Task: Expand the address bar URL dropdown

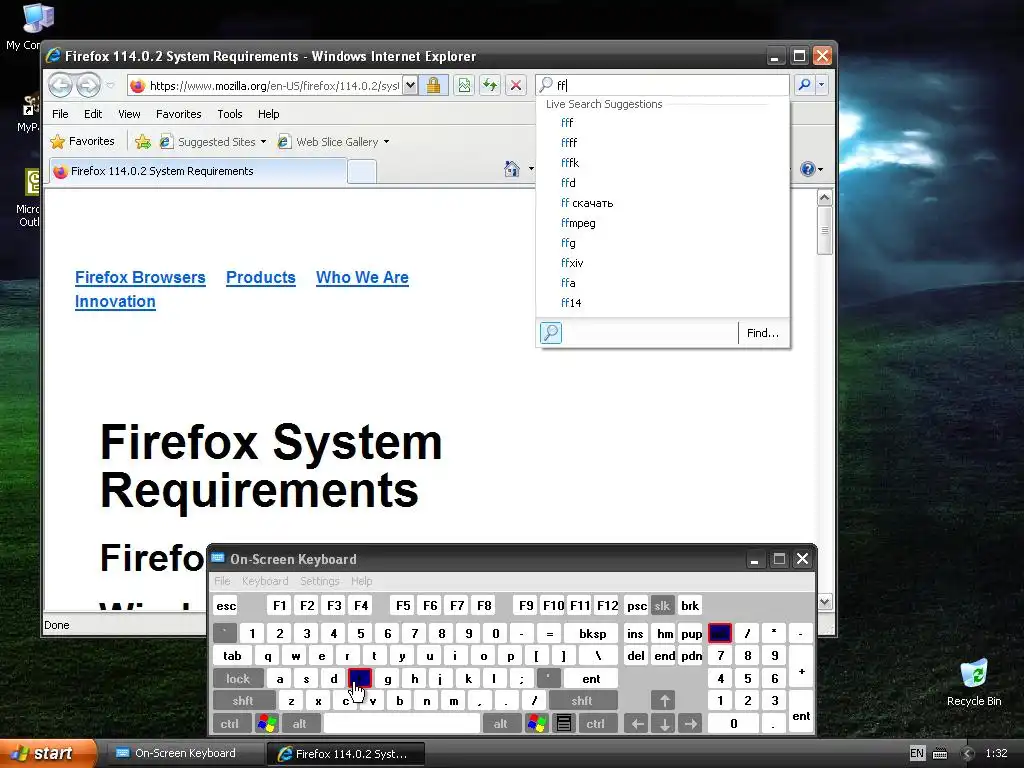Action: click(x=410, y=85)
